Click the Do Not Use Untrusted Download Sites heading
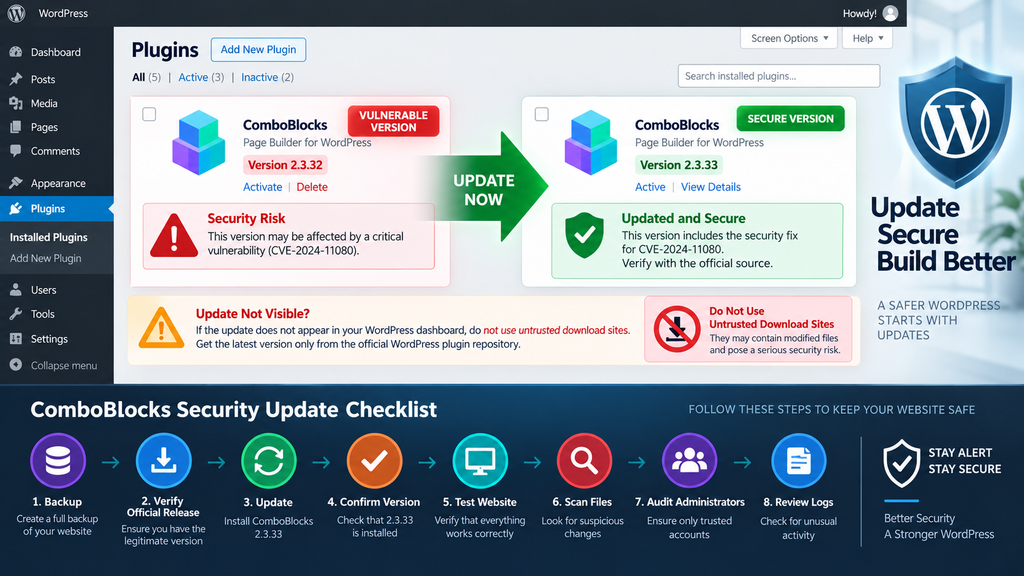The height and width of the screenshot is (576, 1024). pos(771,317)
